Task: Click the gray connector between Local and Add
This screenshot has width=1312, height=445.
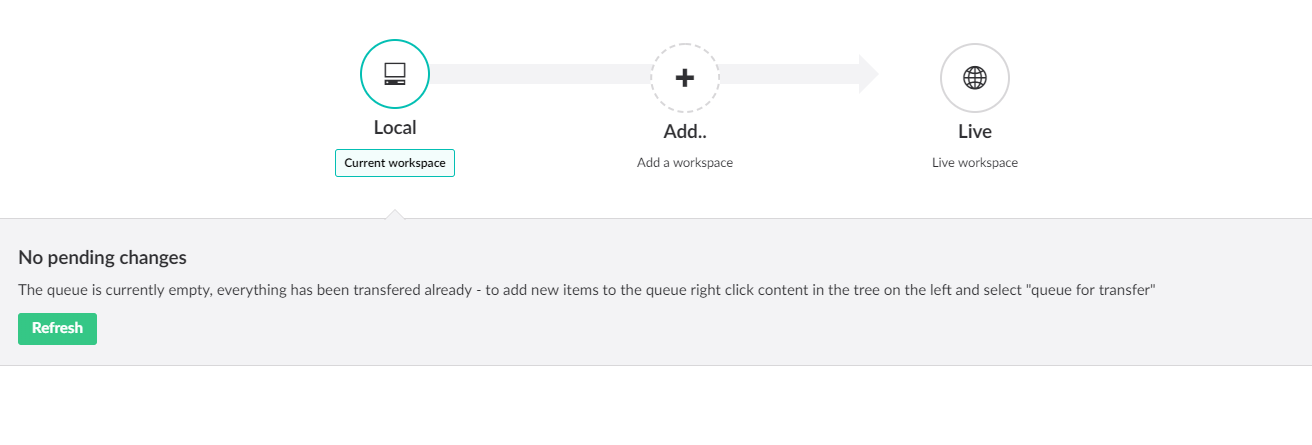Action: (540, 74)
